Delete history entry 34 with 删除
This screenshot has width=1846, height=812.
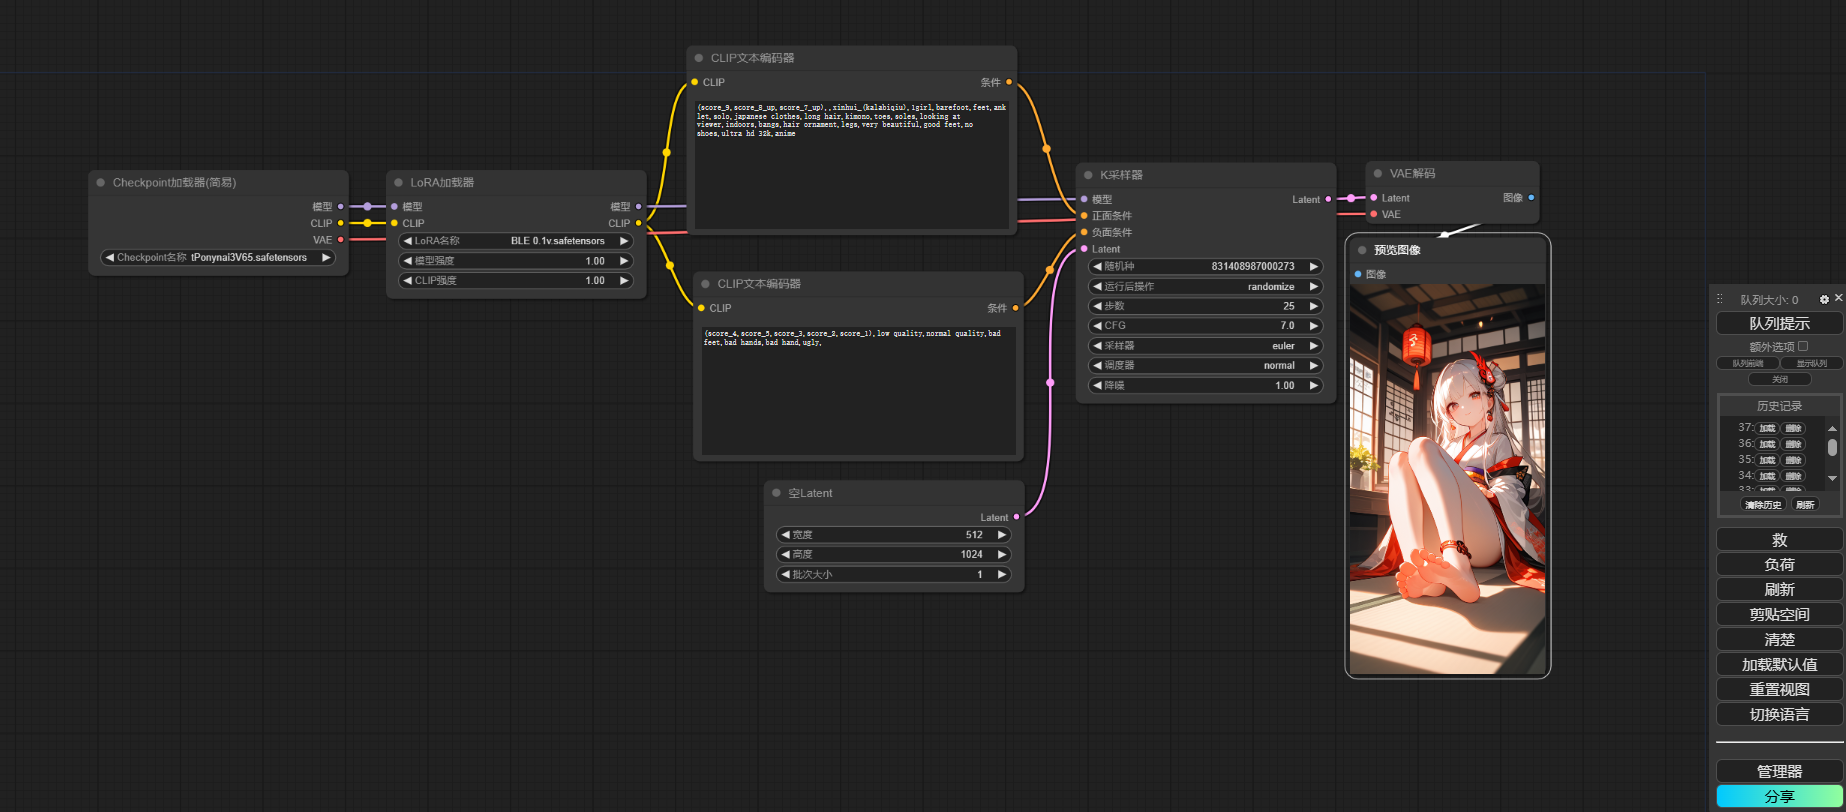point(1793,476)
